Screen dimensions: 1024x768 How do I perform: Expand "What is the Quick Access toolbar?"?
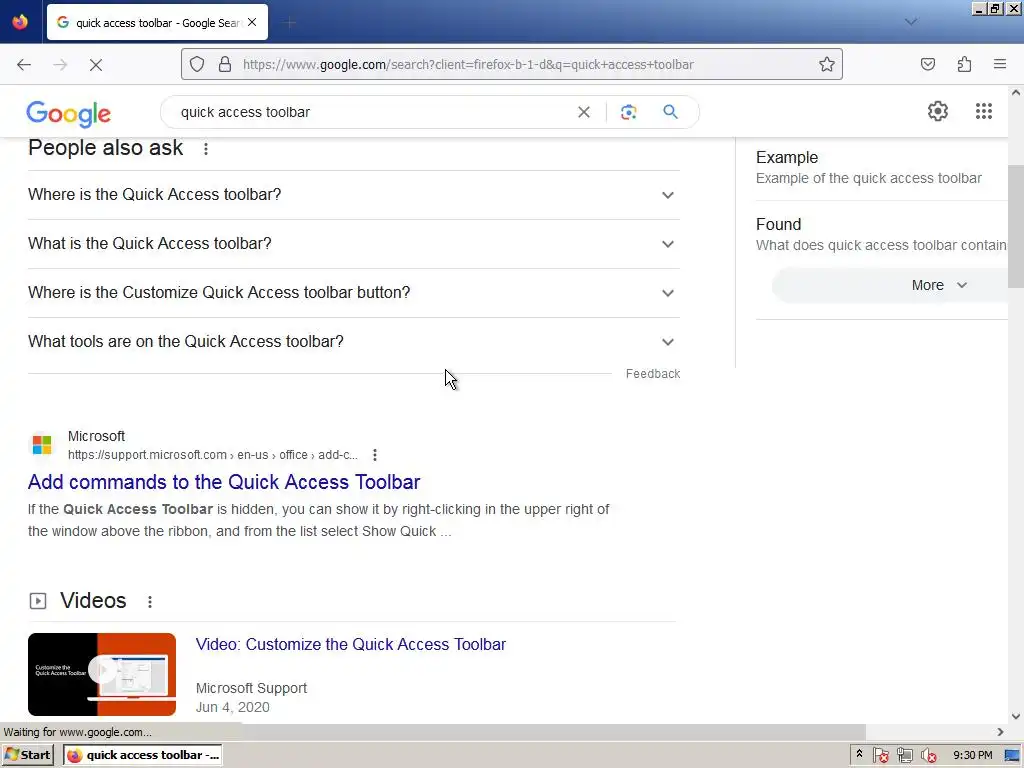click(354, 244)
